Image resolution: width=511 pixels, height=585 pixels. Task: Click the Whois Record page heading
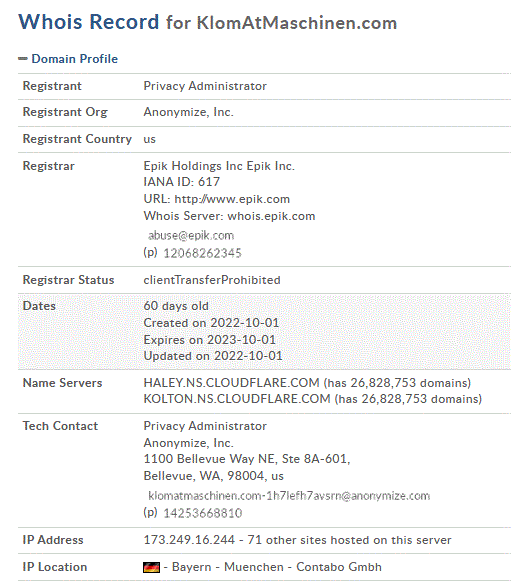click(x=207, y=22)
